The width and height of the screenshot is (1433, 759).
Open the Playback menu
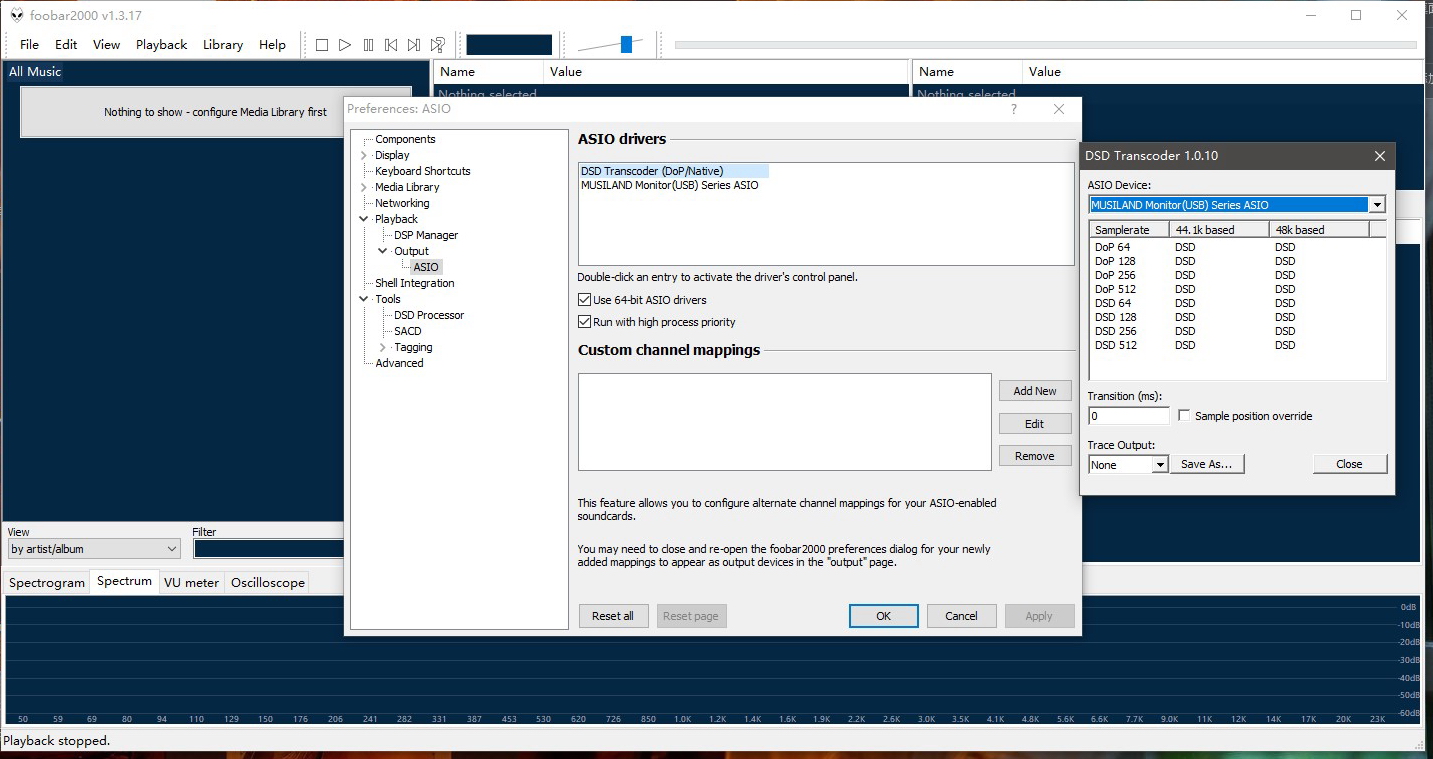[161, 45]
